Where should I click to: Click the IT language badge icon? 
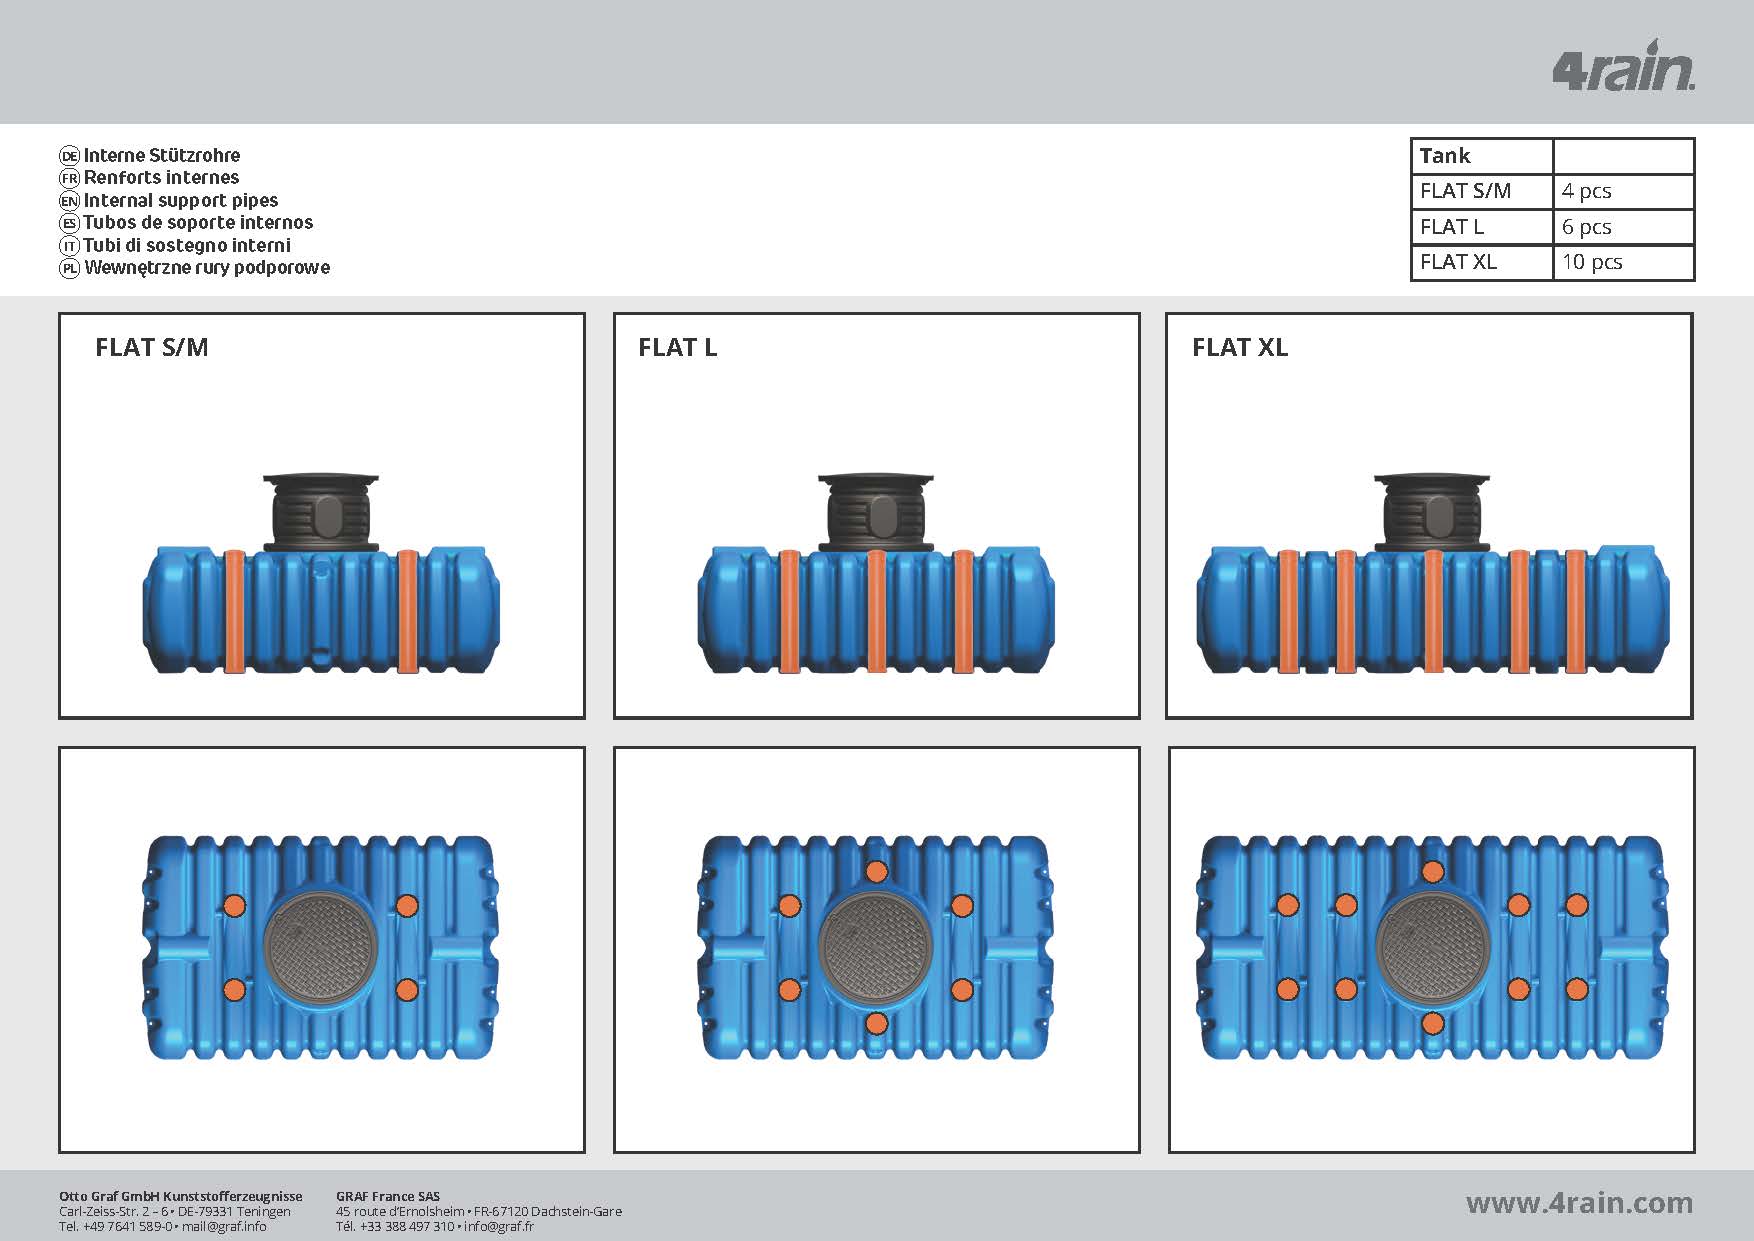click(69, 246)
